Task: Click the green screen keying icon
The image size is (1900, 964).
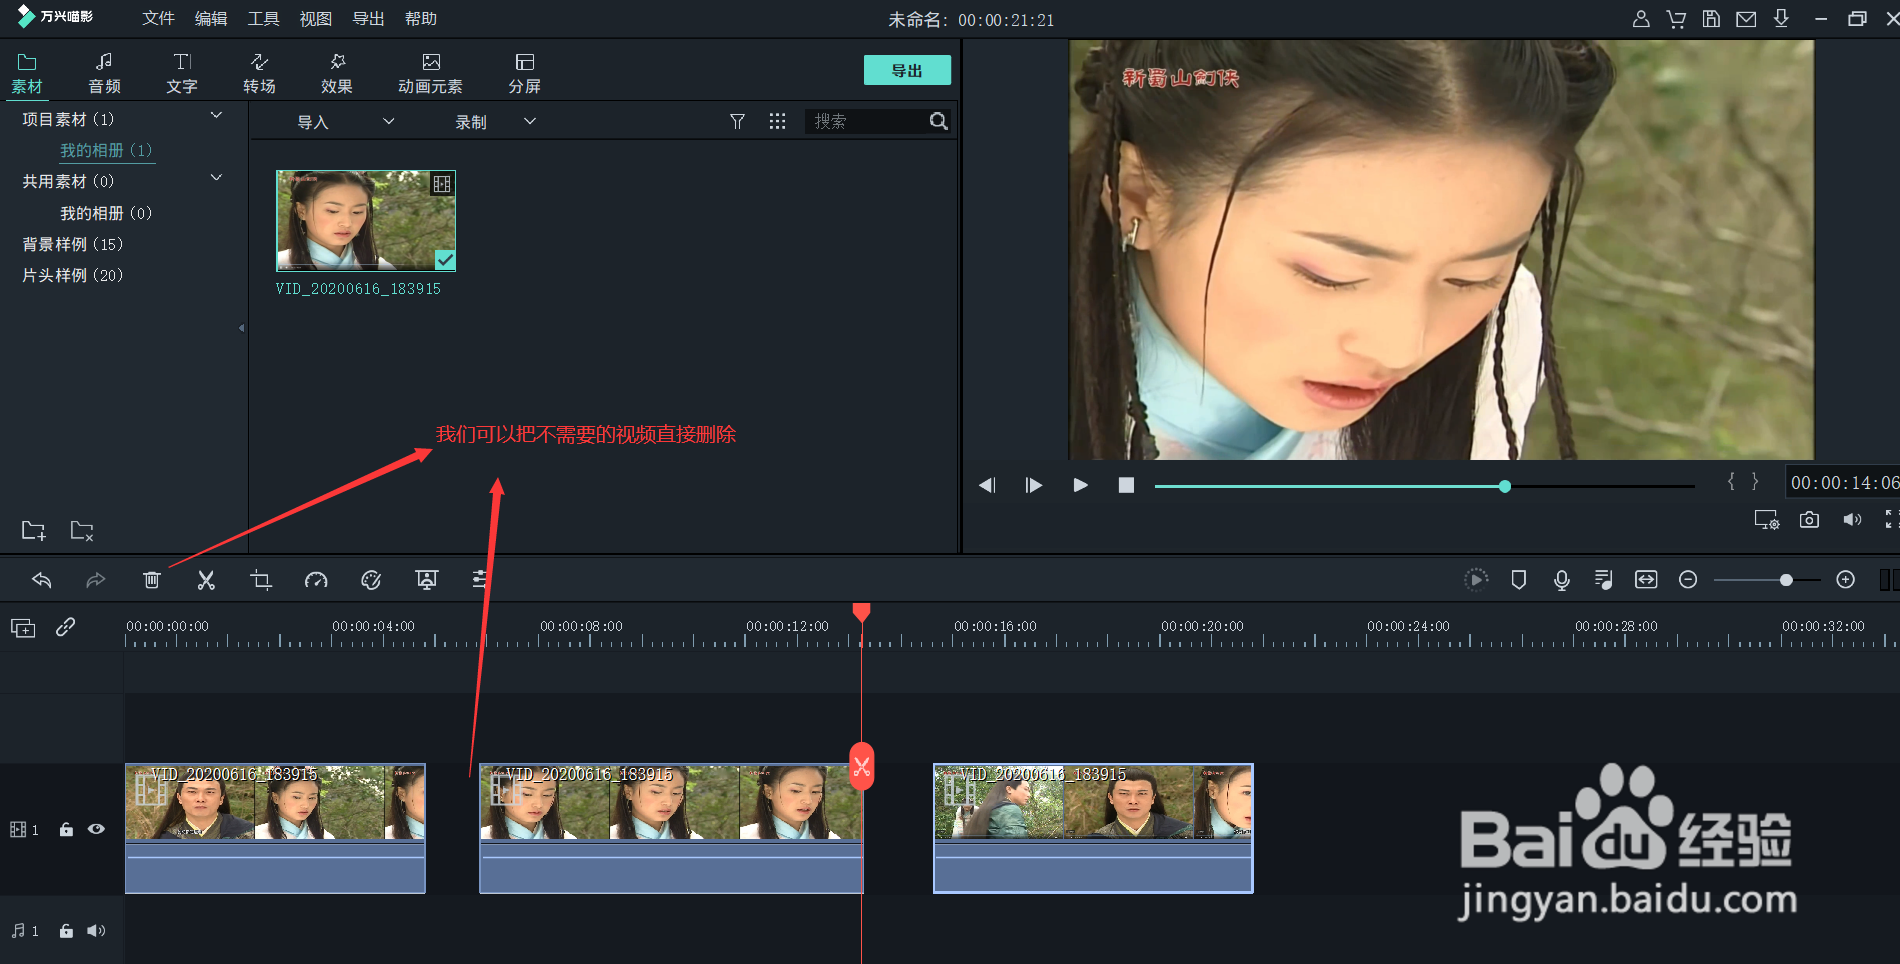Action: click(x=427, y=580)
